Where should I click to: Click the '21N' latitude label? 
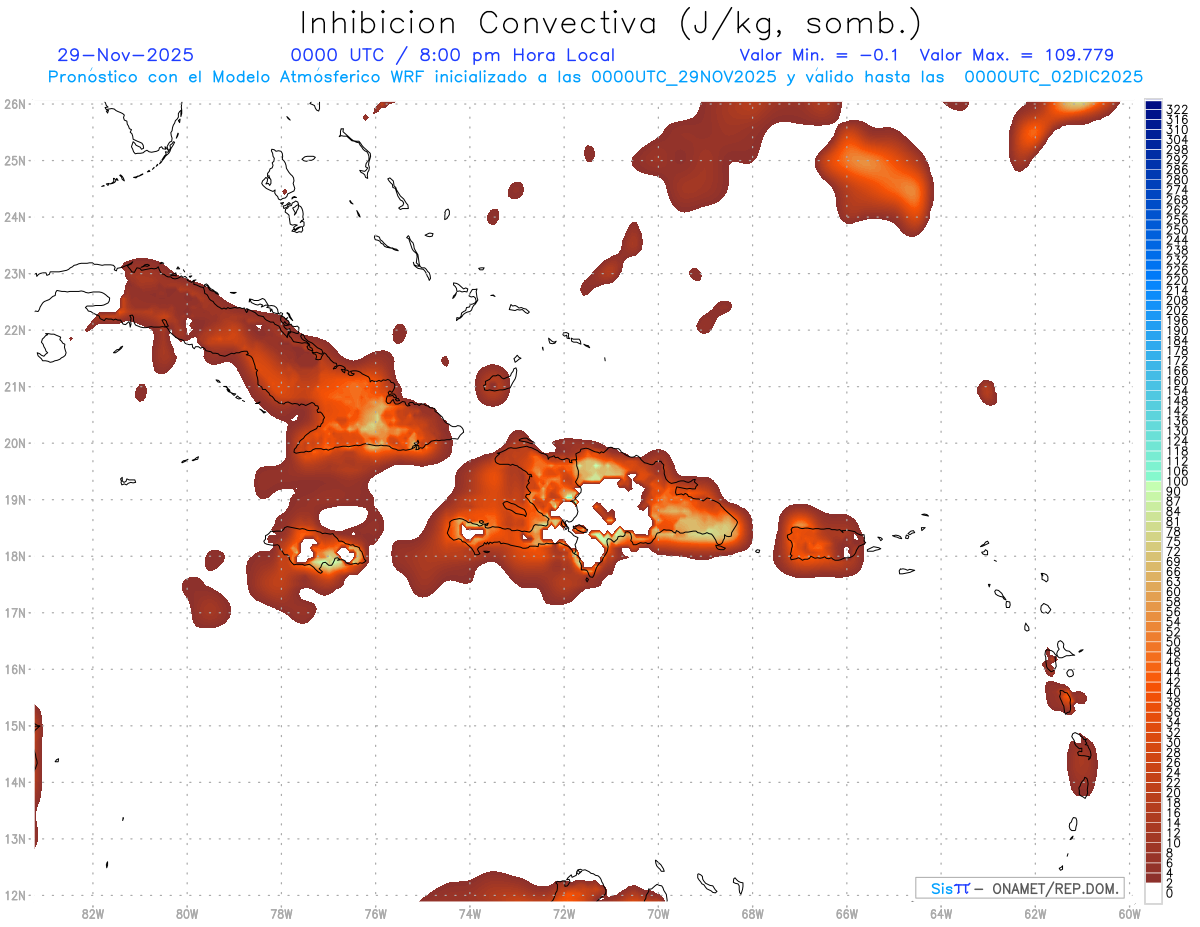click(x=15, y=386)
